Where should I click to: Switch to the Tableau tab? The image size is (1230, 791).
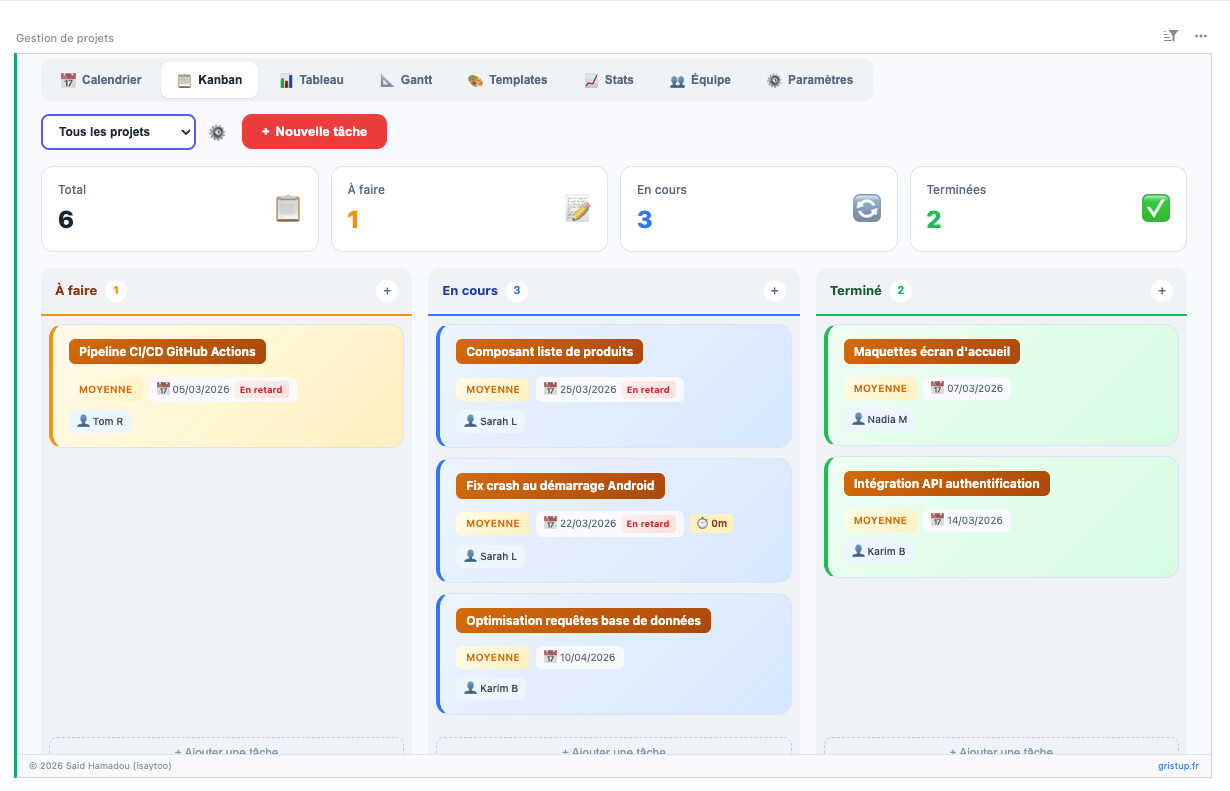(x=312, y=79)
